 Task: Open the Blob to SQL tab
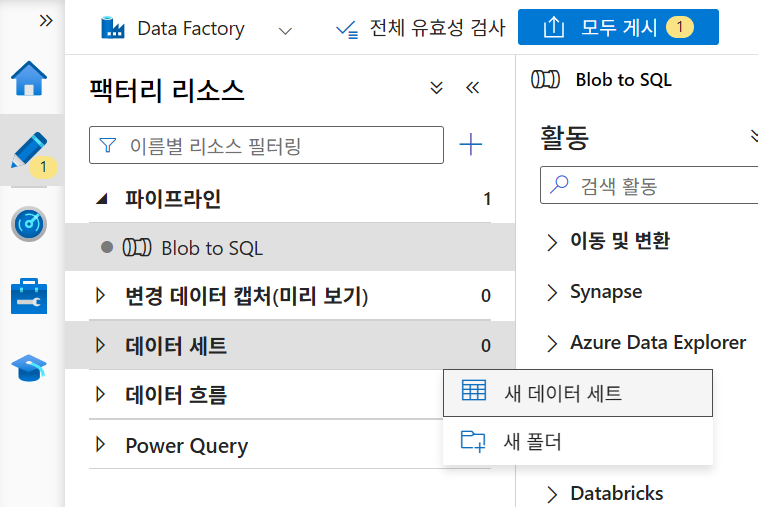coord(601,80)
